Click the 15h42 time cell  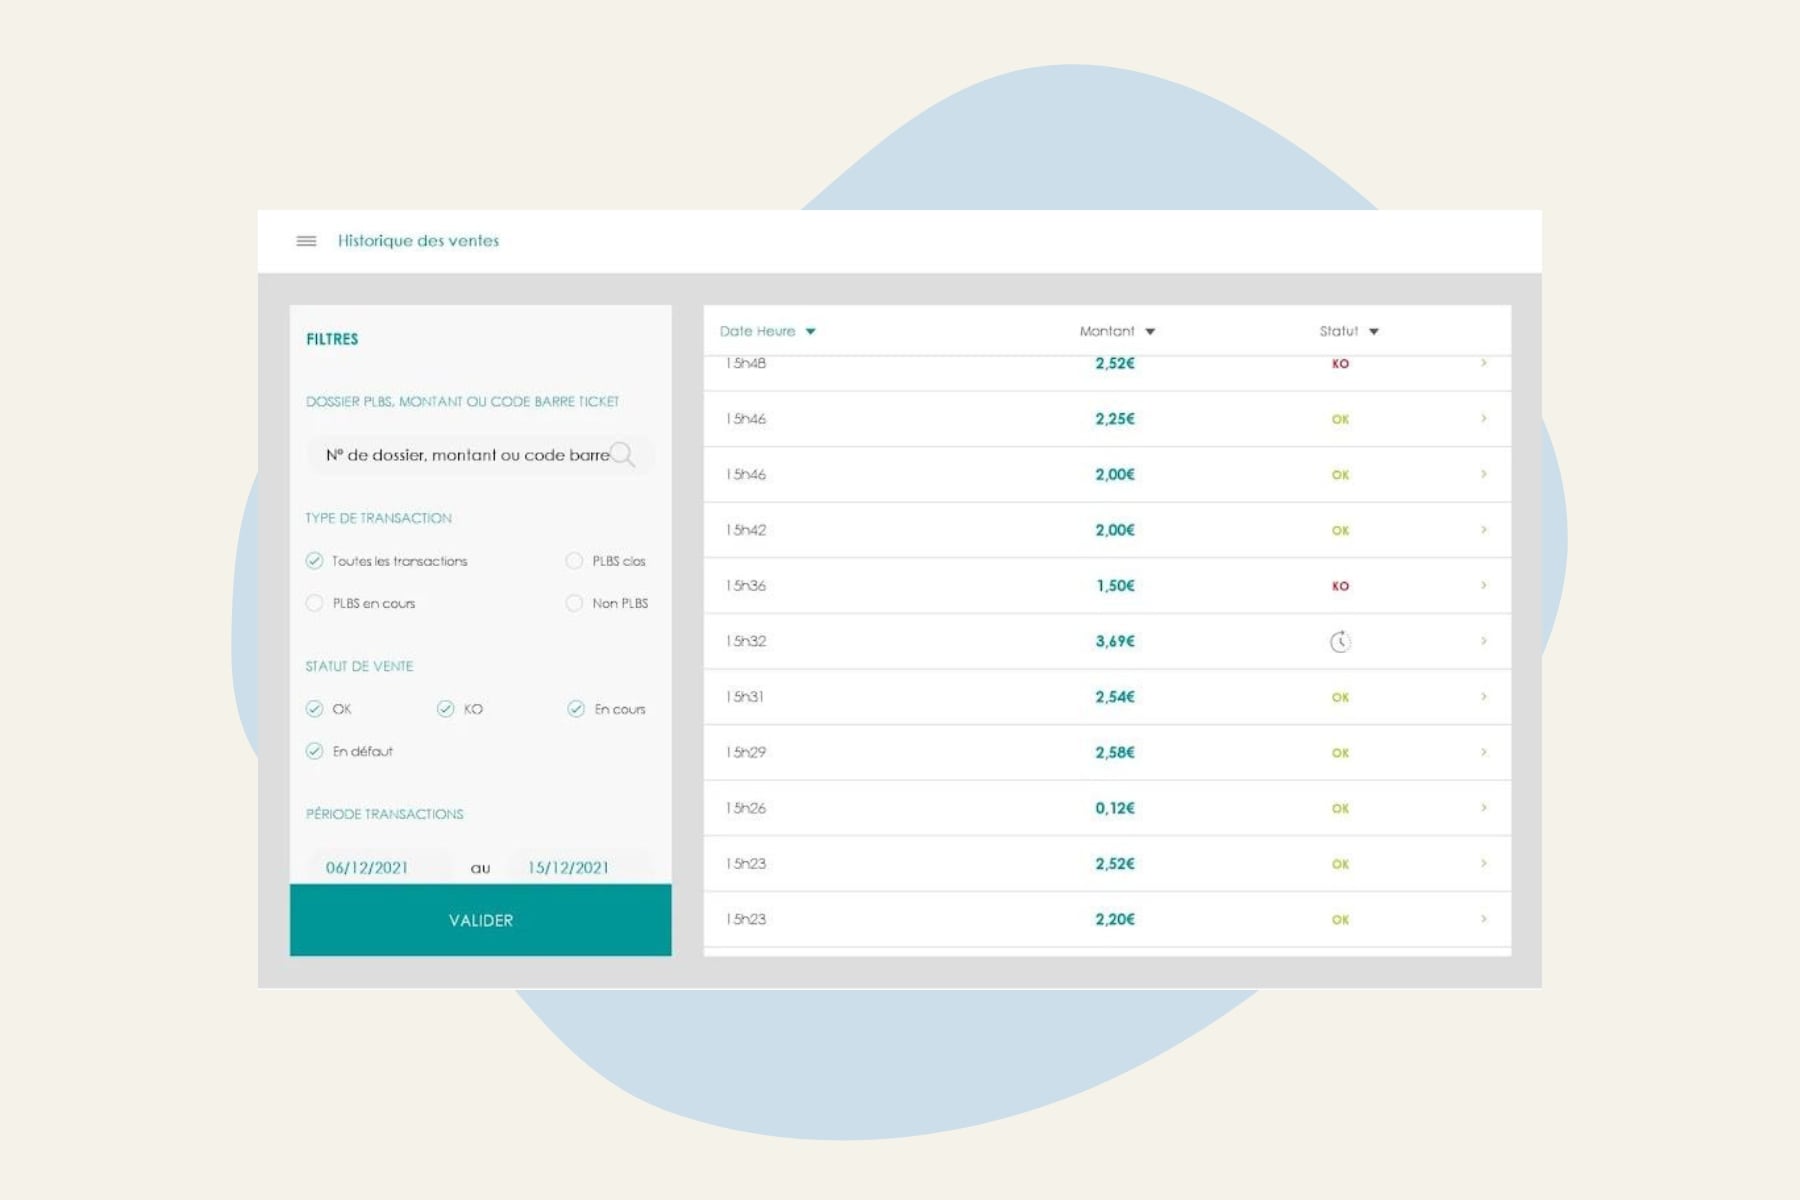pos(746,530)
